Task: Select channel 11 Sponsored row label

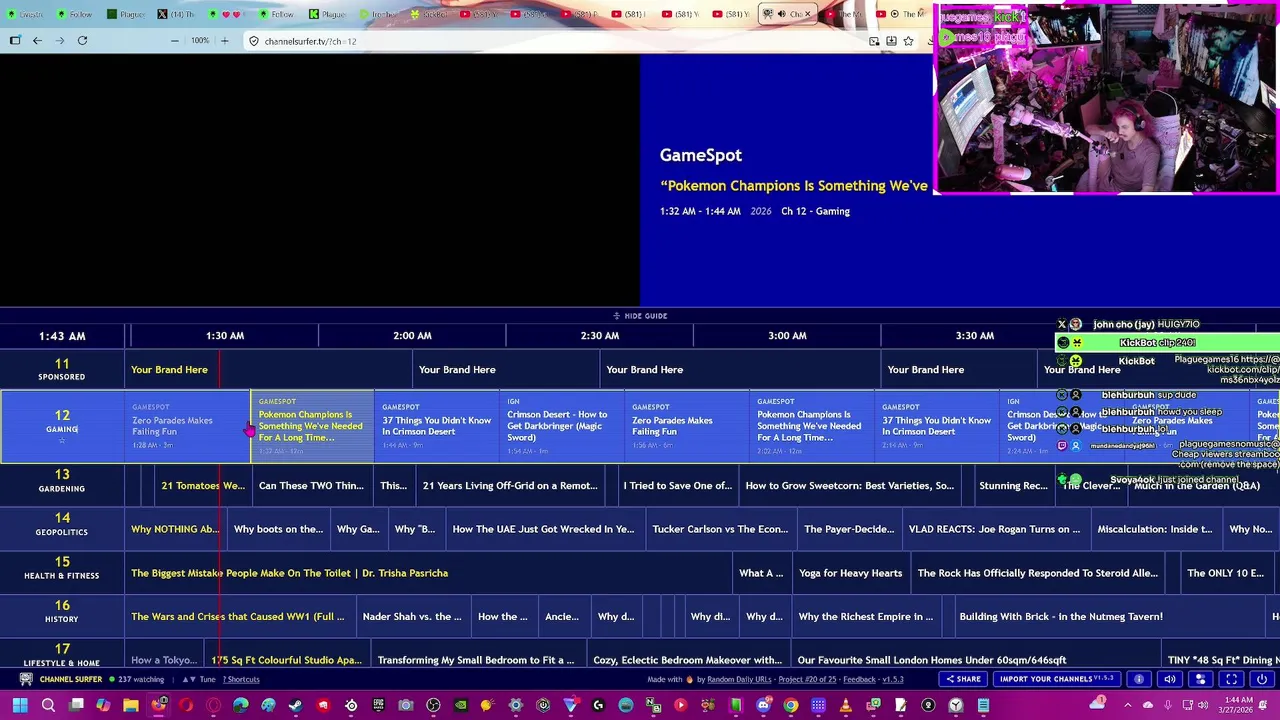Action: click(62, 369)
